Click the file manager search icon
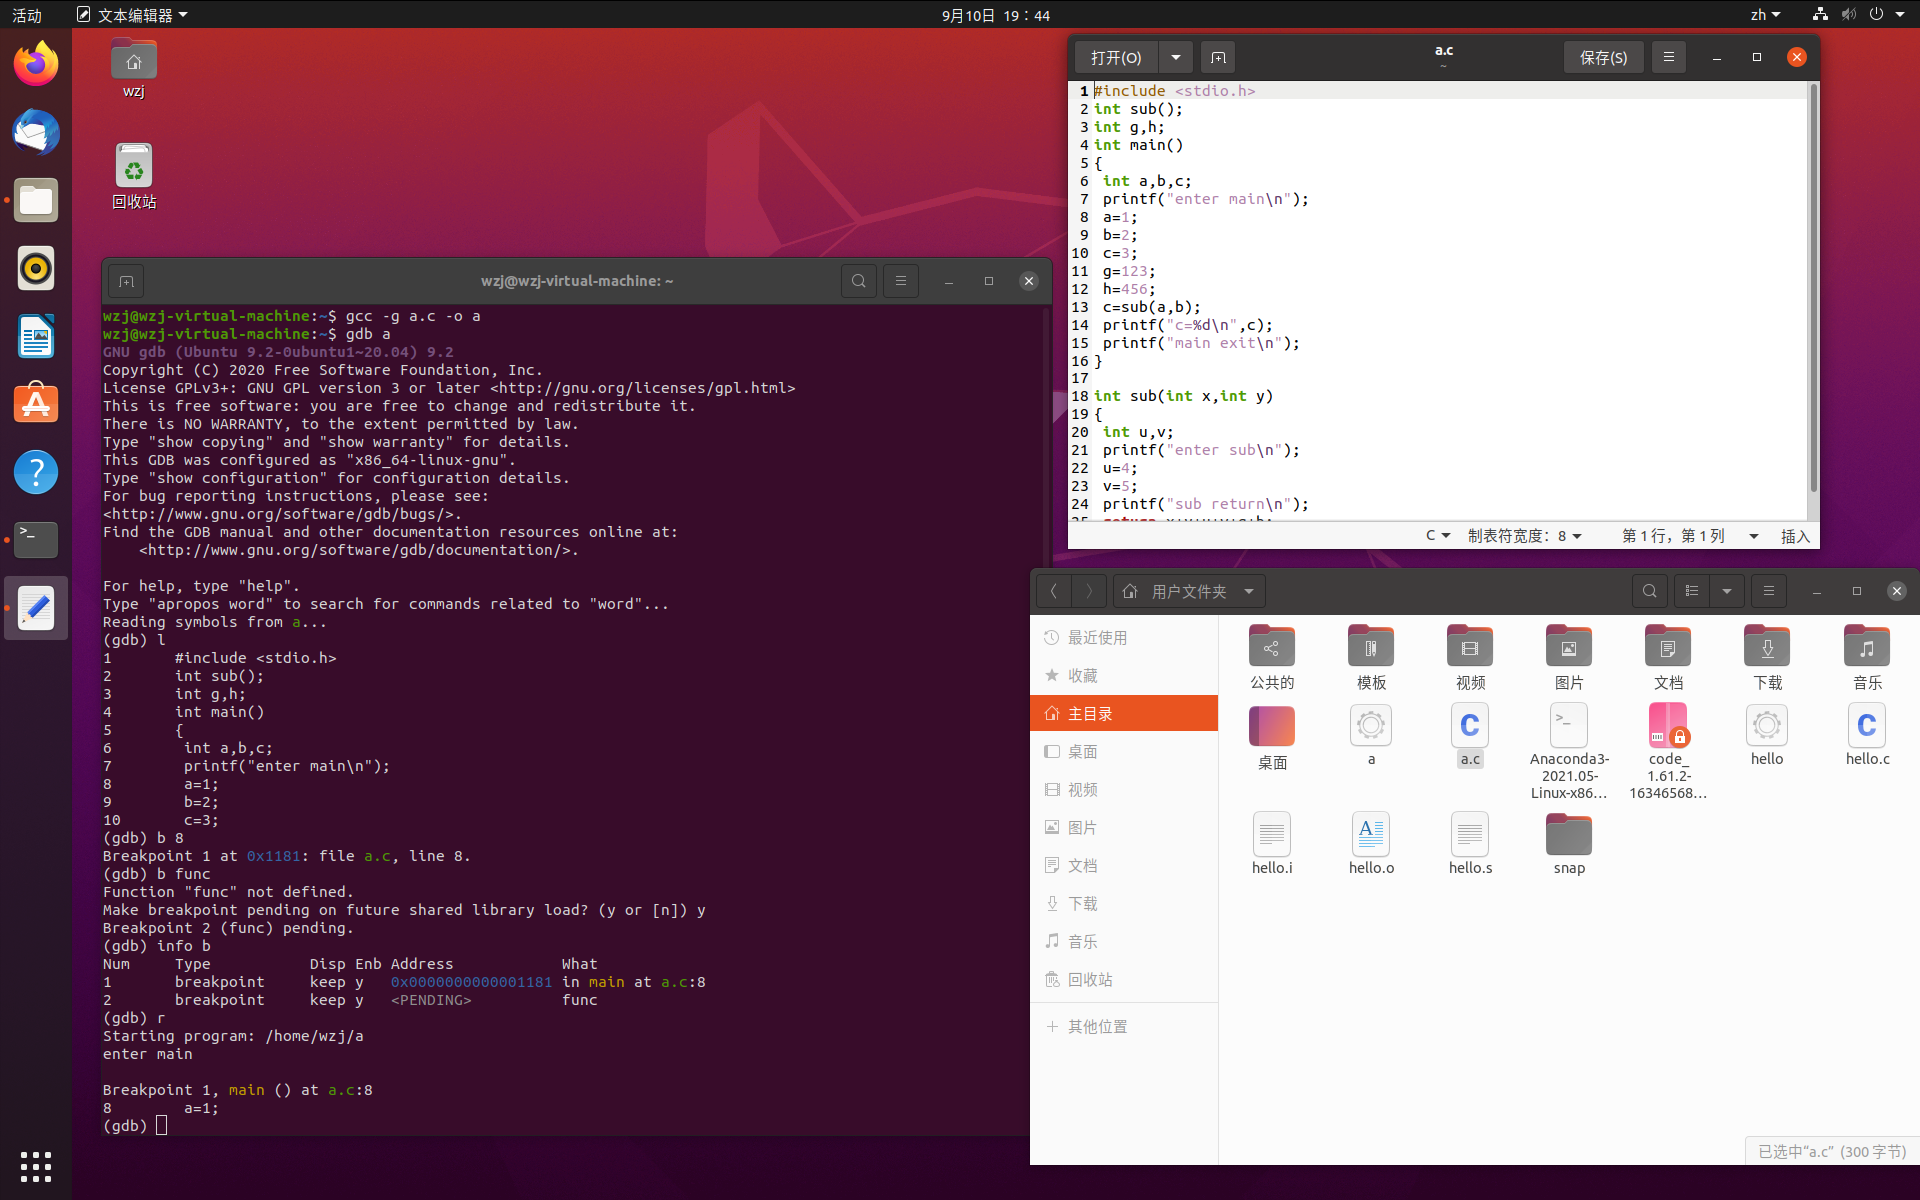This screenshot has width=1920, height=1200. click(x=1649, y=591)
